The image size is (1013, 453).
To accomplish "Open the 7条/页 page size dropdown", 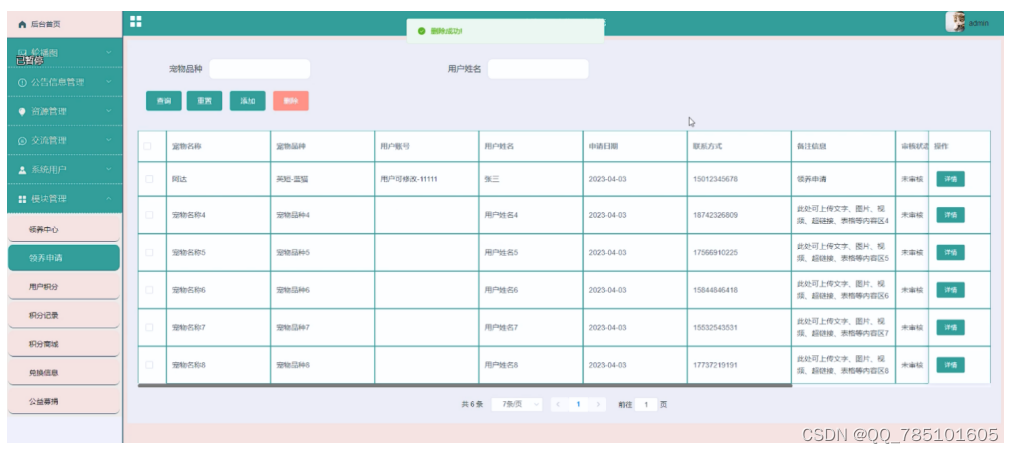I will point(517,404).
